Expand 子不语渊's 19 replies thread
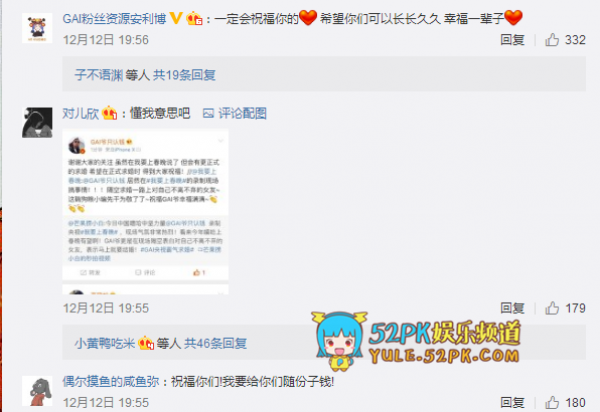The width and height of the screenshot is (600, 412). (145, 75)
